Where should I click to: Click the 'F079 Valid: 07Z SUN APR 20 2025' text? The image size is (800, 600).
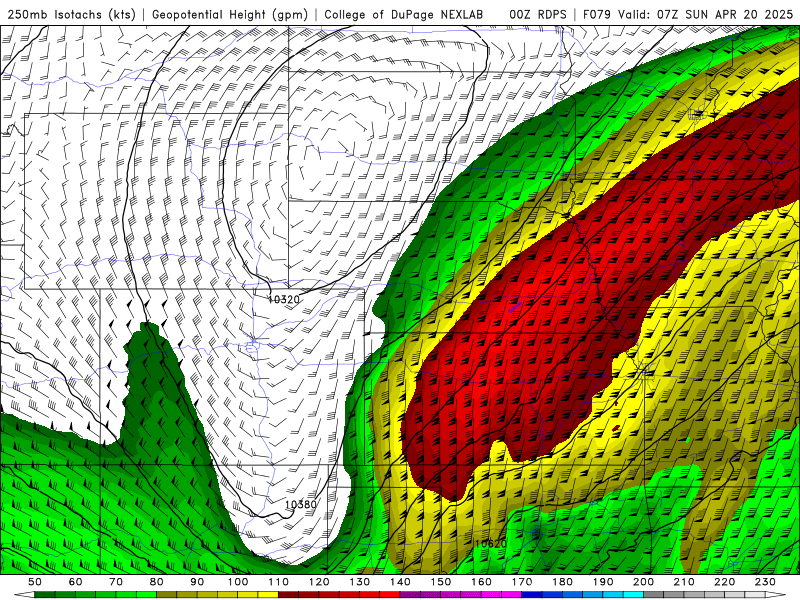[688, 14]
